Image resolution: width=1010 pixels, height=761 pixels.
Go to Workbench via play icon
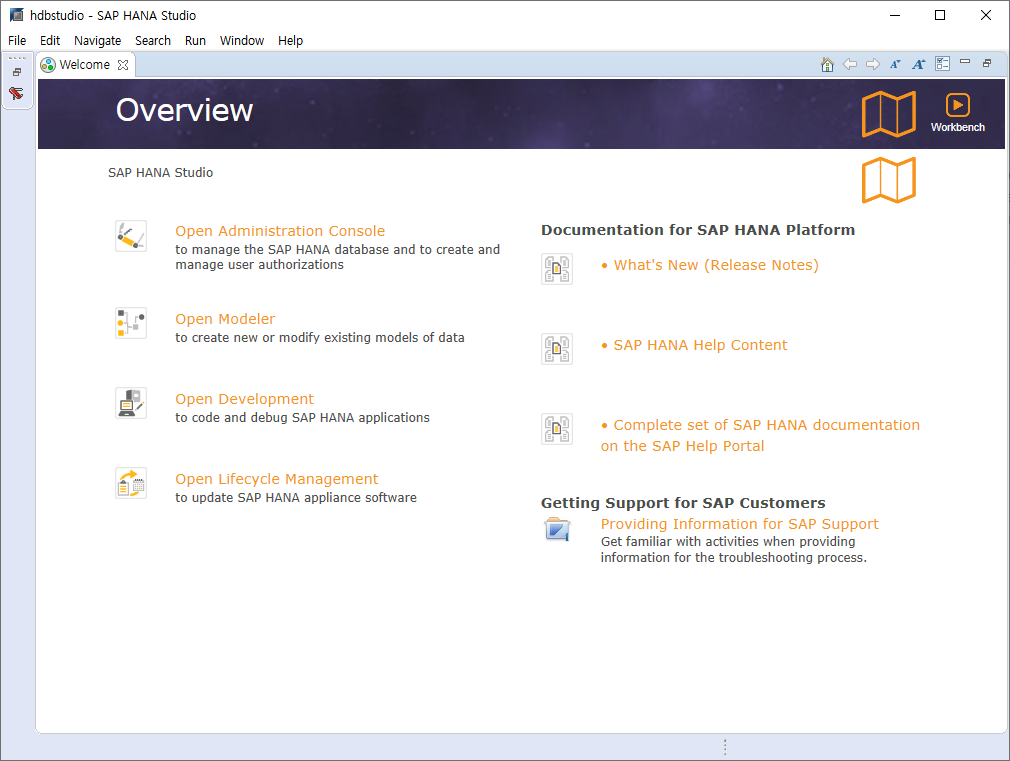957,105
